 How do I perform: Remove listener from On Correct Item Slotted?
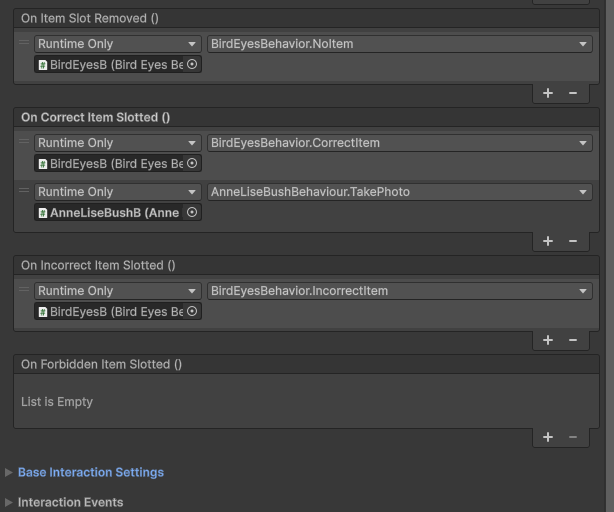(573, 240)
